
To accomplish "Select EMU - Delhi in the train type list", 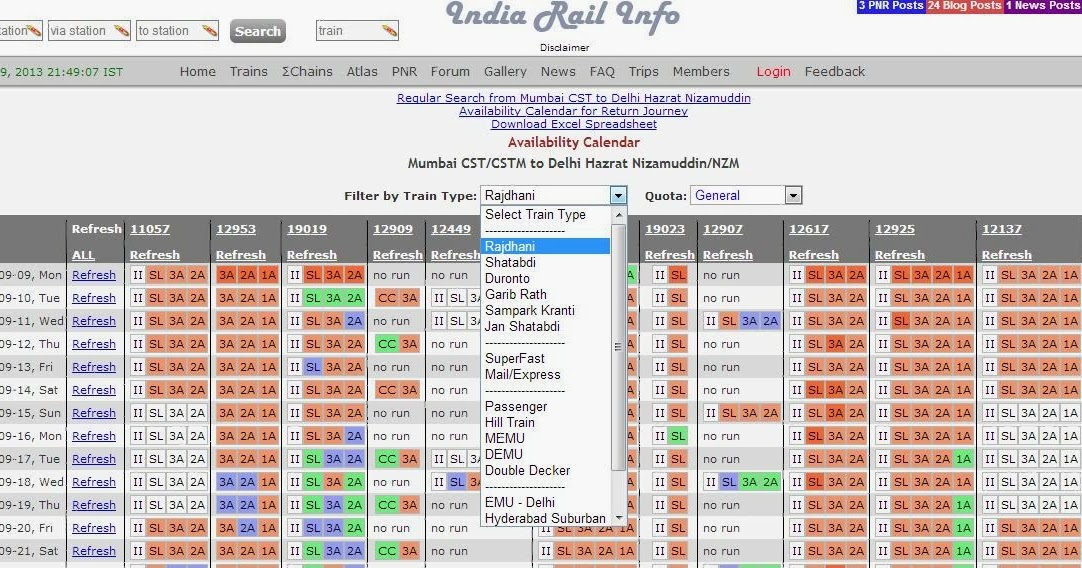I will click(545, 502).
